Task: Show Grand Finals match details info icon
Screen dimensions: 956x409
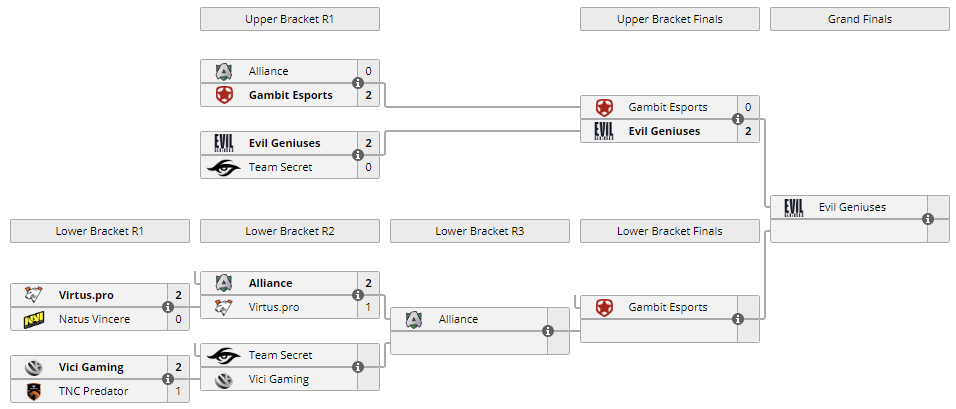Action: (928, 219)
